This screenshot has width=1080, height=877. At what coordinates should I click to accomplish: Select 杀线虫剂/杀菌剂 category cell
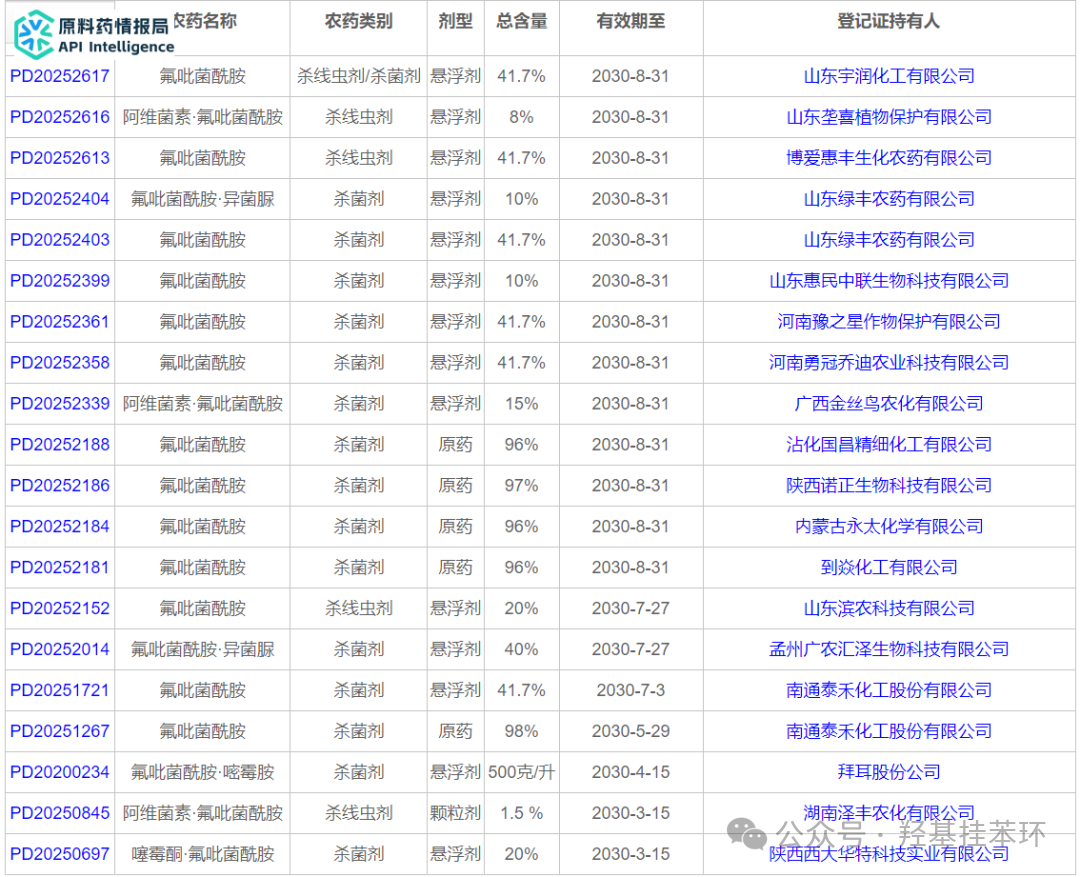click(359, 76)
